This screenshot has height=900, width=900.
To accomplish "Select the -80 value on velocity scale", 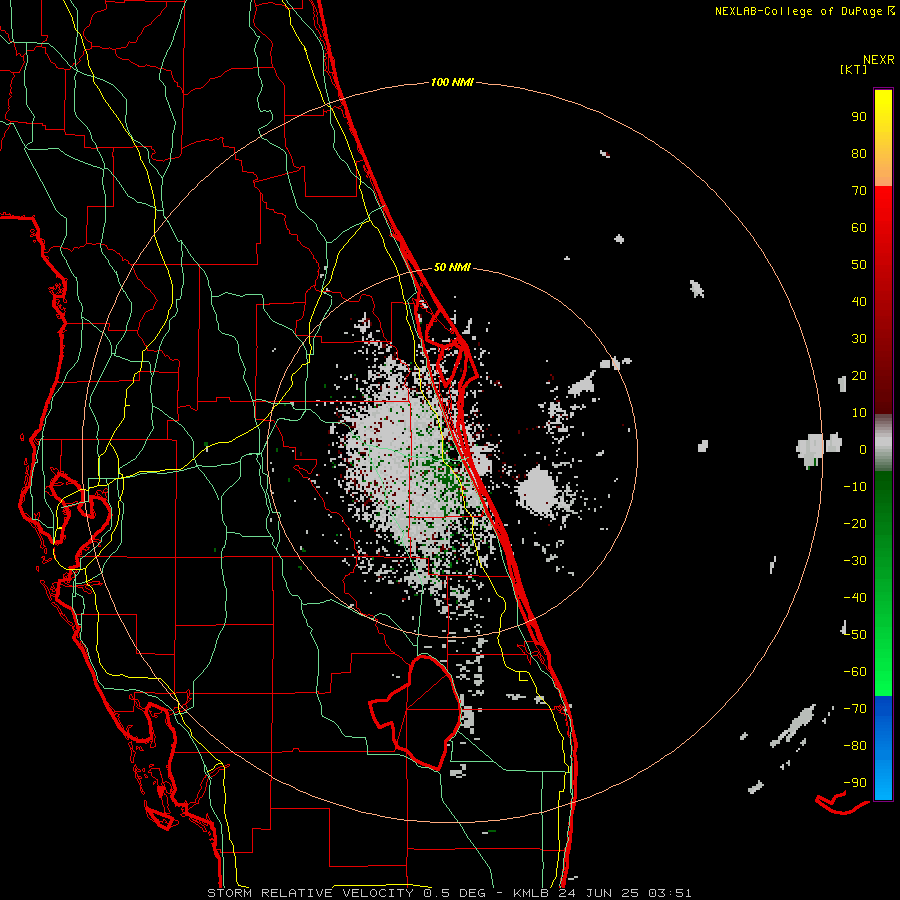I will (x=855, y=746).
